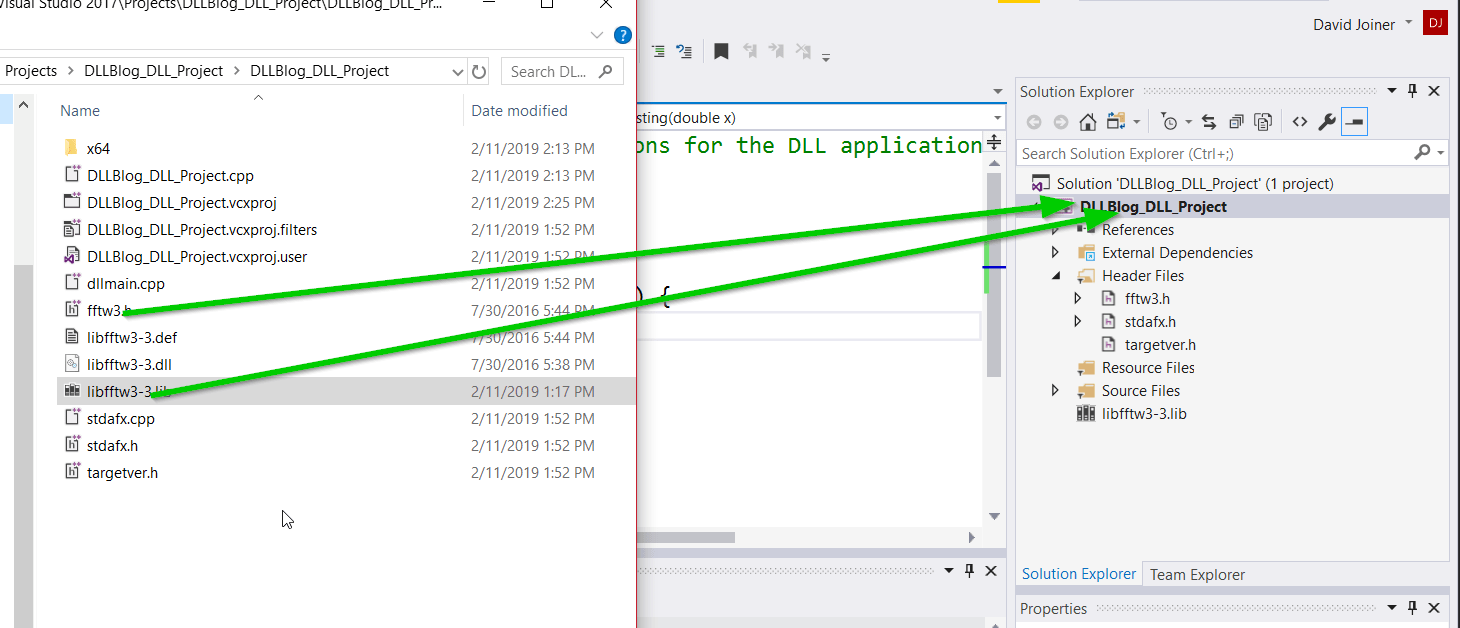Viewport: 1460px width, 628px height.
Task: Click the Uncomment selected lines toolbar icon
Action: coord(684,51)
